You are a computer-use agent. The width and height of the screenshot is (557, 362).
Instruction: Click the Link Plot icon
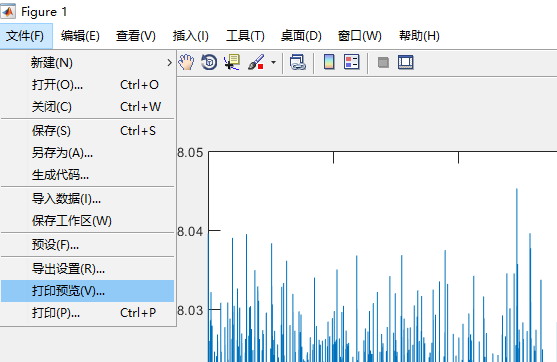tap(298, 63)
